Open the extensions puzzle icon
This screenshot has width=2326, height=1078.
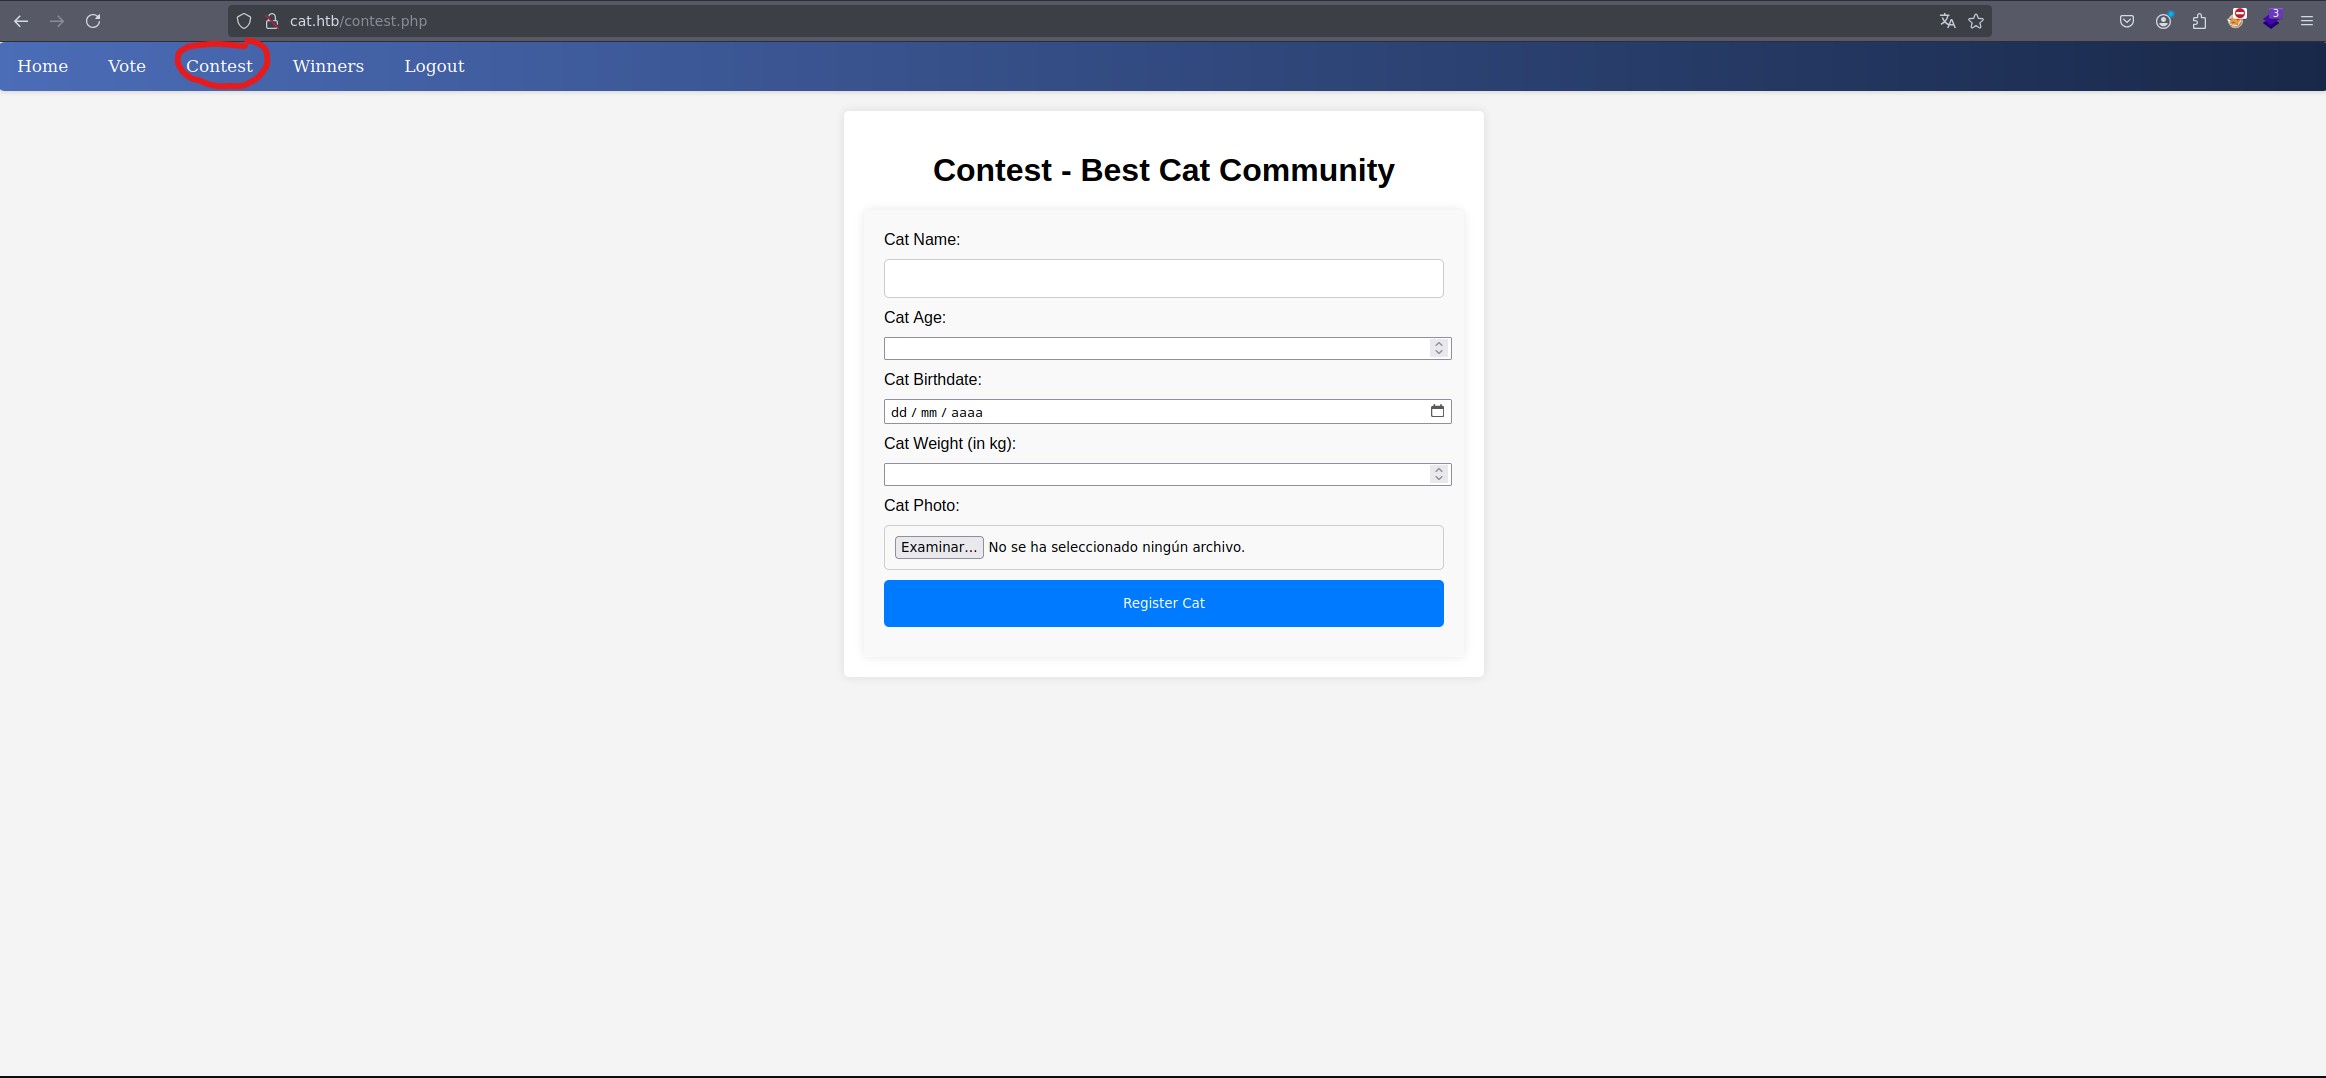pos(2199,21)
